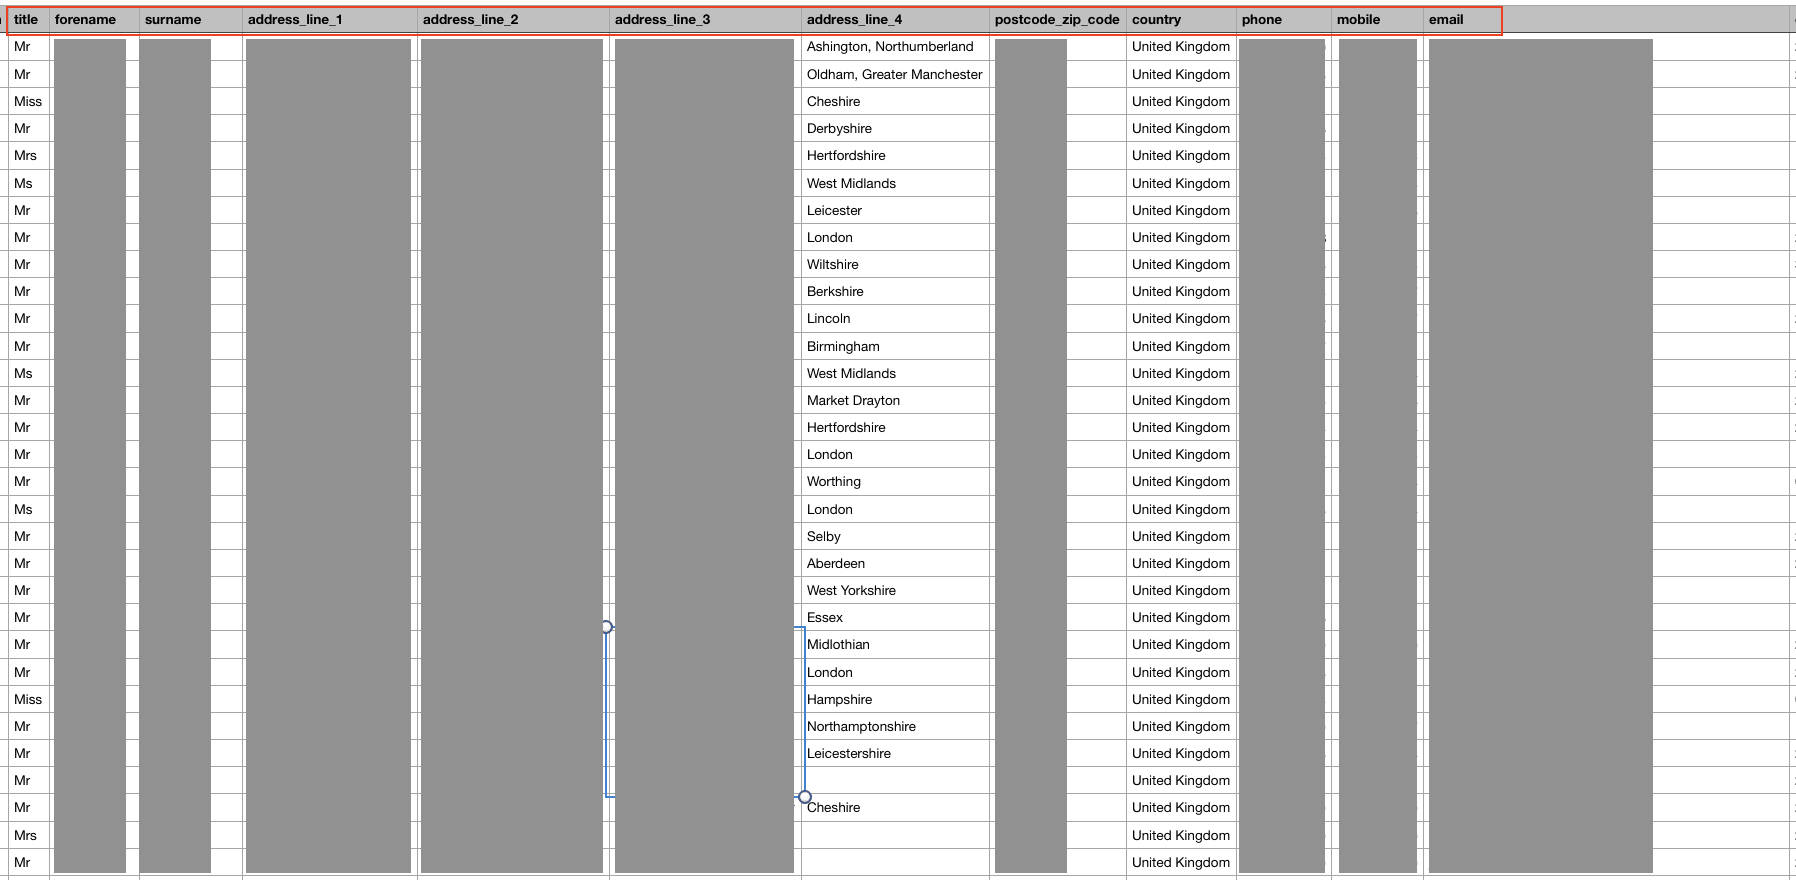Select the 'Lincoln' address cell

point(896,318)
